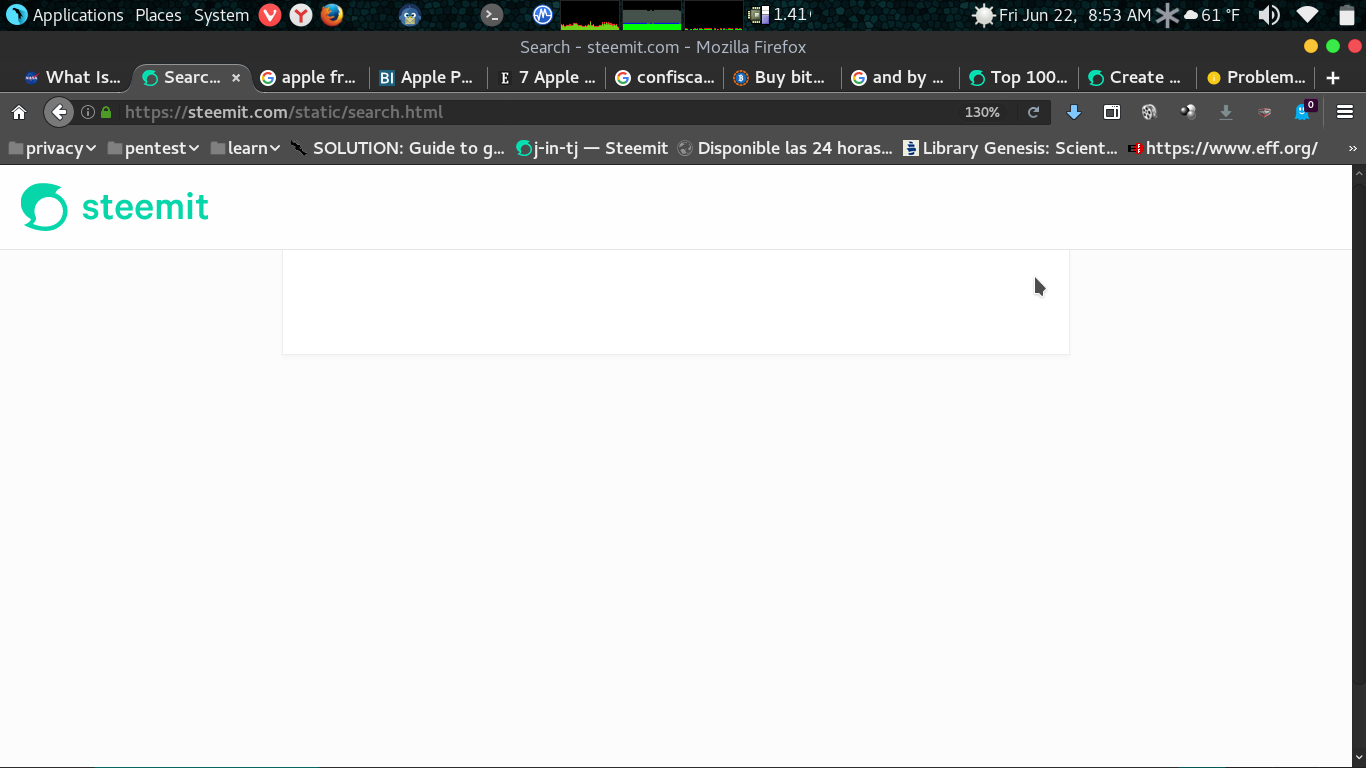Switch to the "and by..." Google tab
Viewport: 1366px width, 768px height.
coord(900,77)
